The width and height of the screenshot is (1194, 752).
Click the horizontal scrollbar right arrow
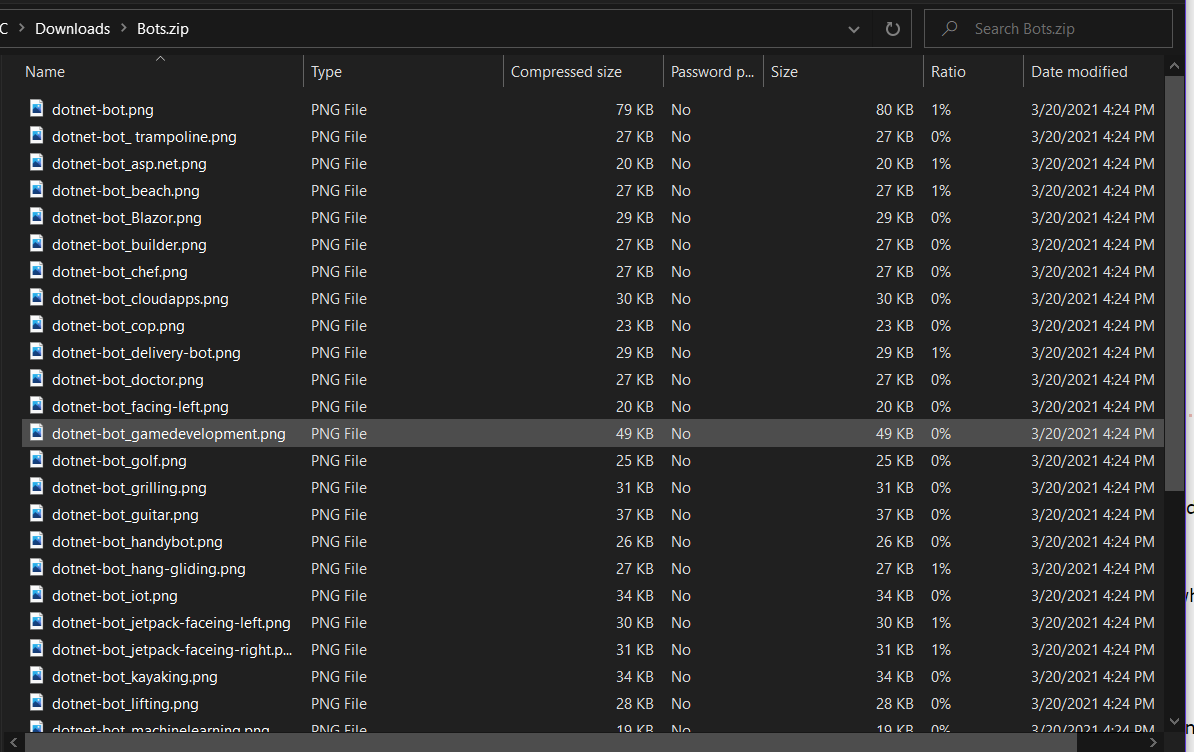pyautogui.click(x=1153, y=742)
